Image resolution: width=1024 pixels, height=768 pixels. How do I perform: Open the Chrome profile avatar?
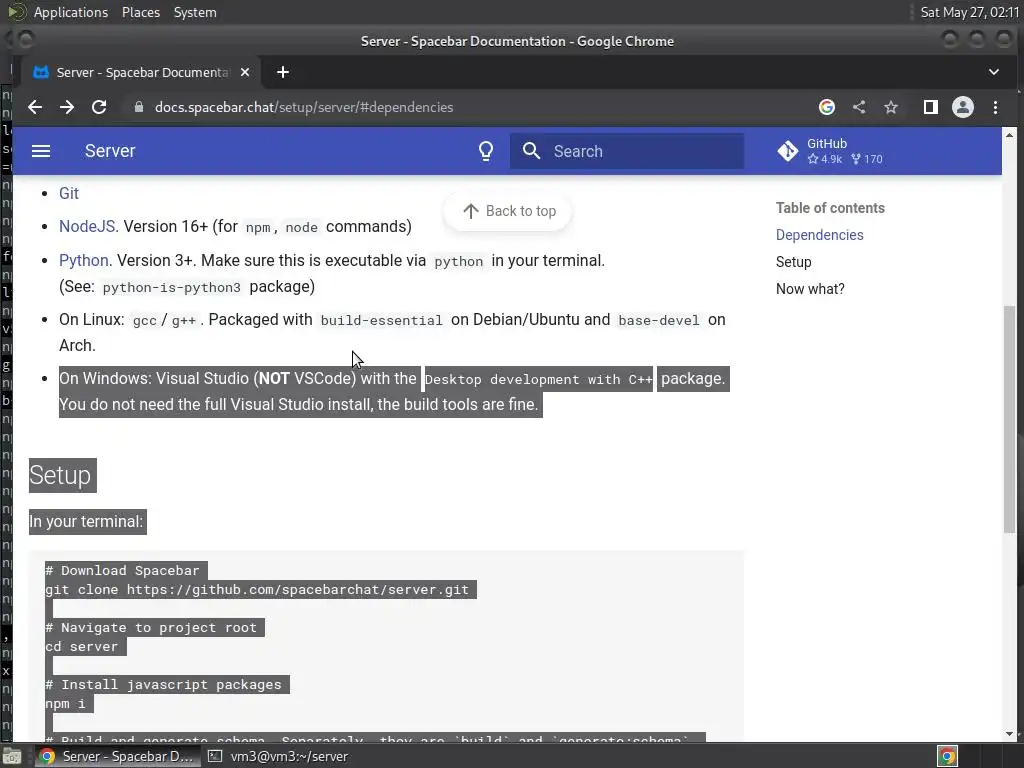point(963,107)
